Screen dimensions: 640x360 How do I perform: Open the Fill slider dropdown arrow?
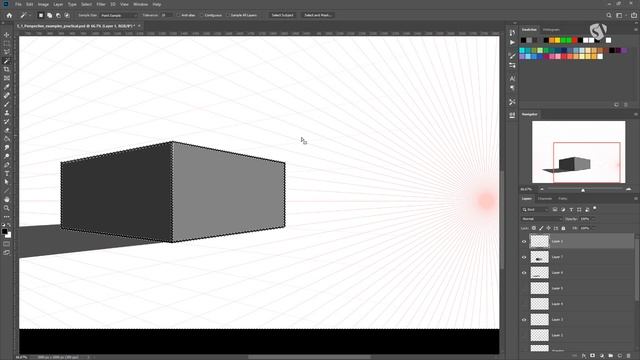(593, 228)
